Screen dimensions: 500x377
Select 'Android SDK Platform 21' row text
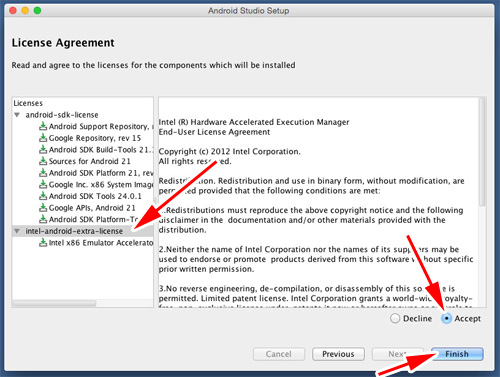click(101, 173)
